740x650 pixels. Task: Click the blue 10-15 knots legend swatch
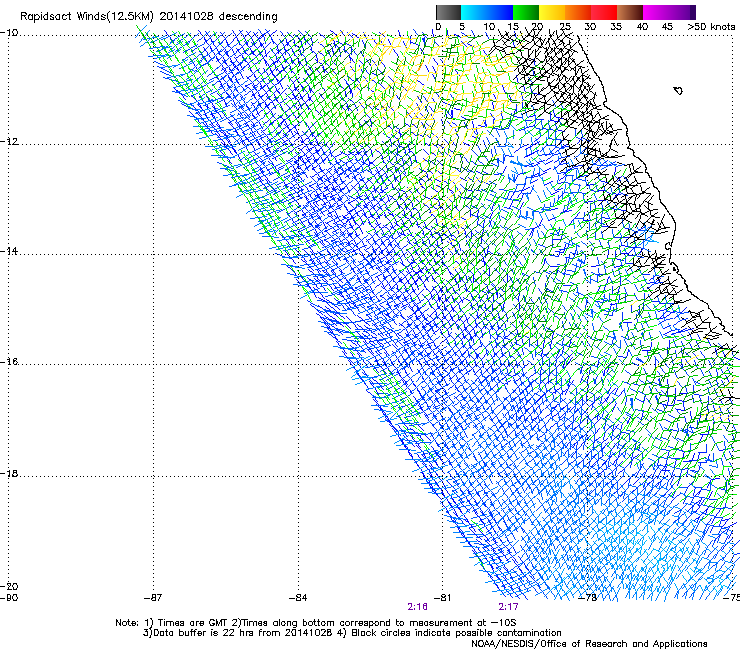click(500, 12)
